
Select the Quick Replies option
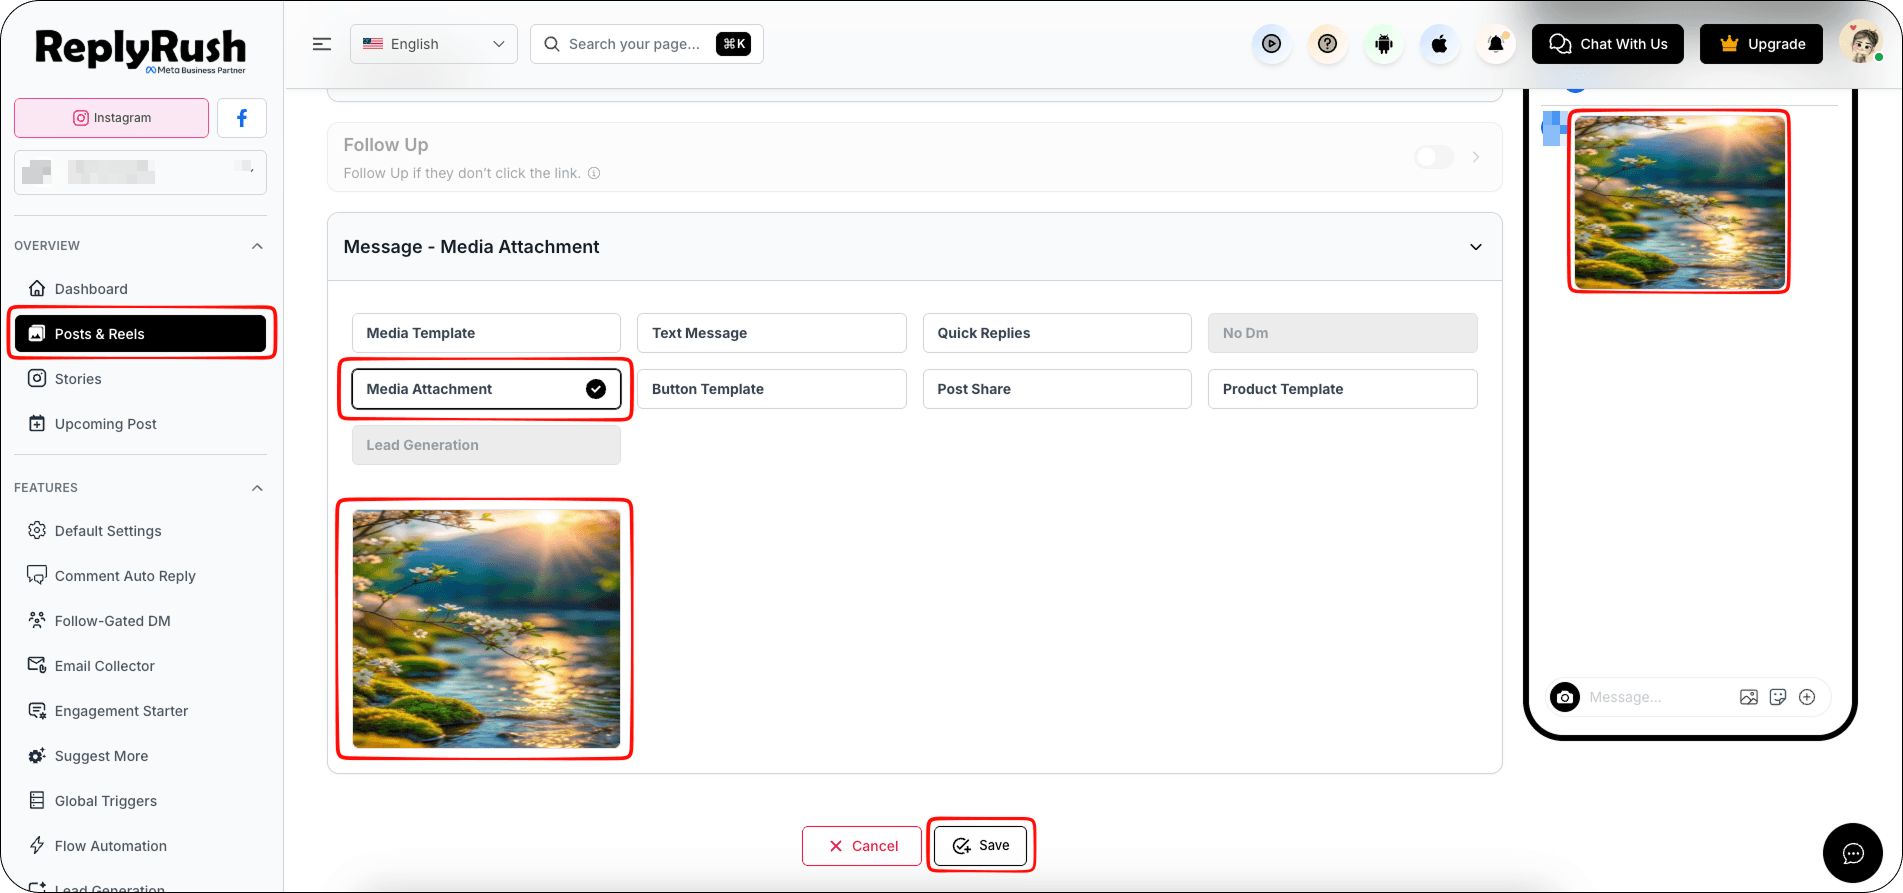click(x=1057, y=333)
